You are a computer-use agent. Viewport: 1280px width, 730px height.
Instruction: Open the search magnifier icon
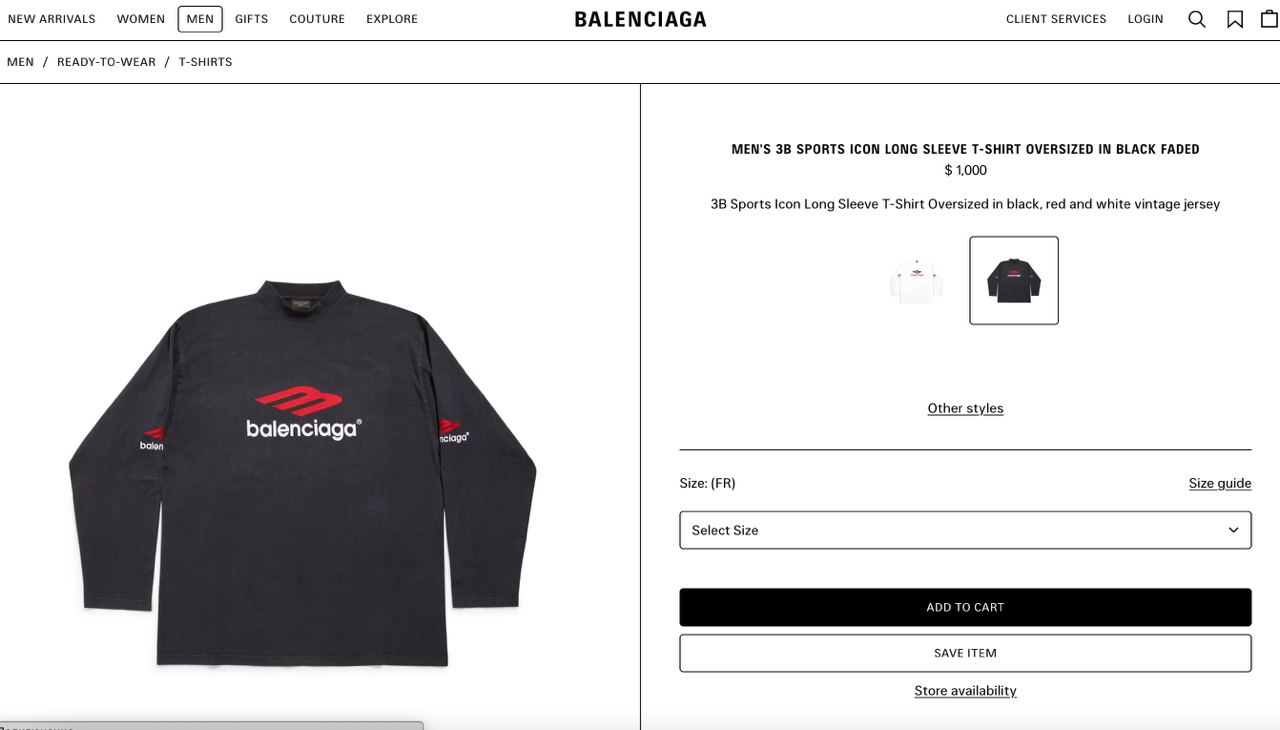point(1196,19)
